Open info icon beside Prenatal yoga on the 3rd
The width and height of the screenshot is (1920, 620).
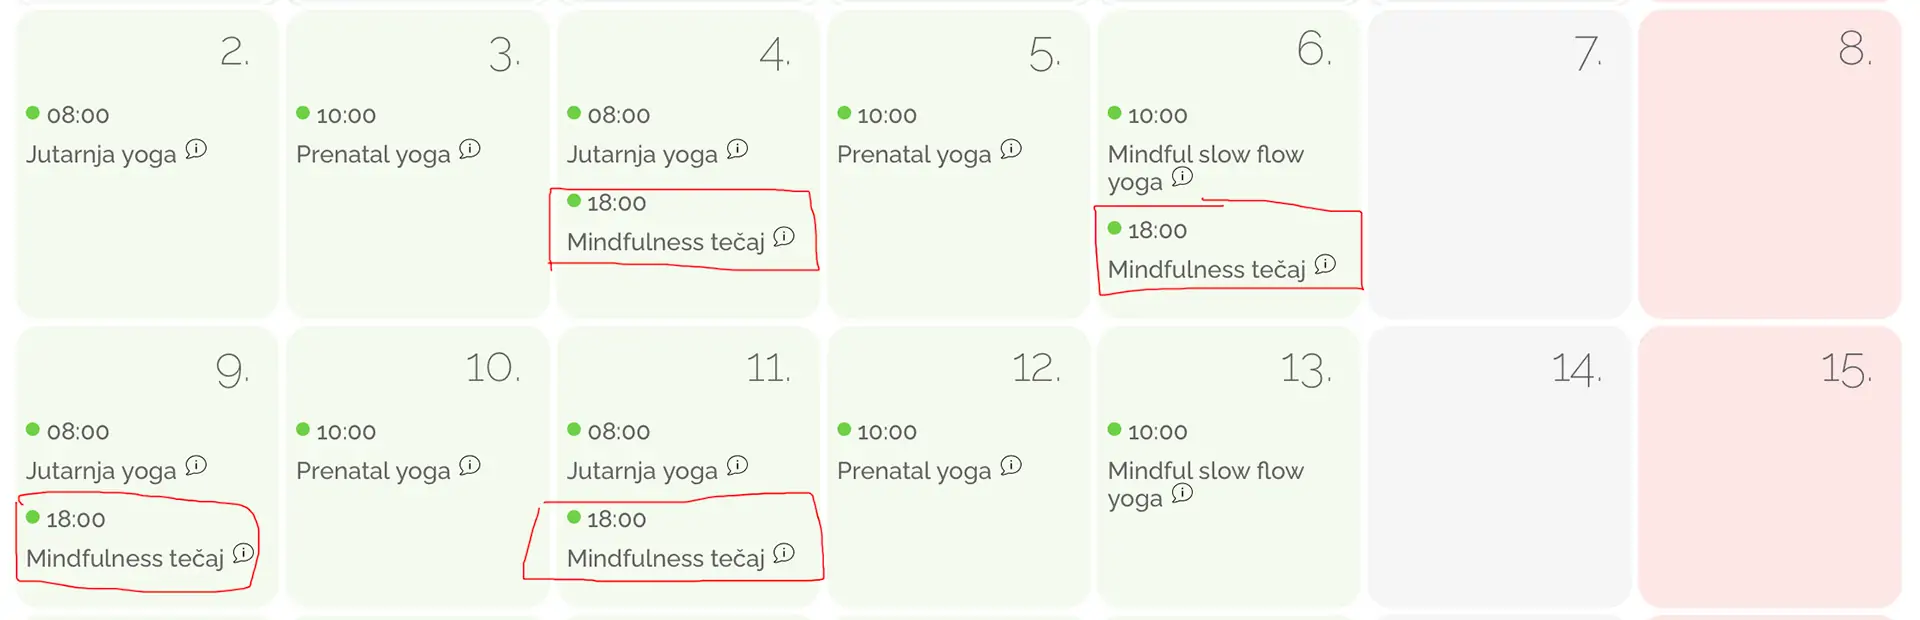(470, 149)
